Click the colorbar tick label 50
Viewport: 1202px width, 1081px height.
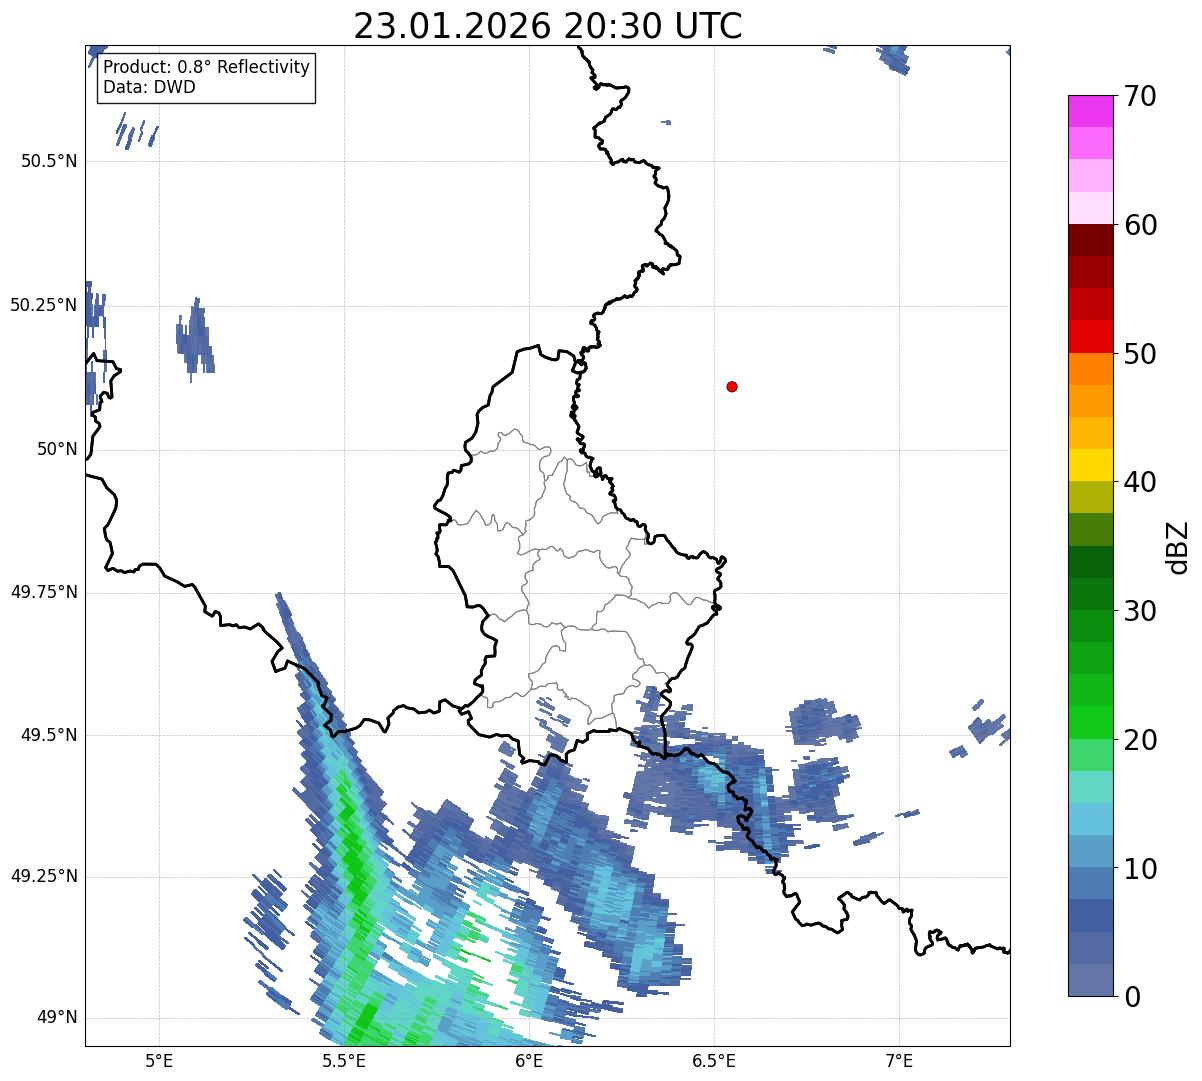[1140, 354]
